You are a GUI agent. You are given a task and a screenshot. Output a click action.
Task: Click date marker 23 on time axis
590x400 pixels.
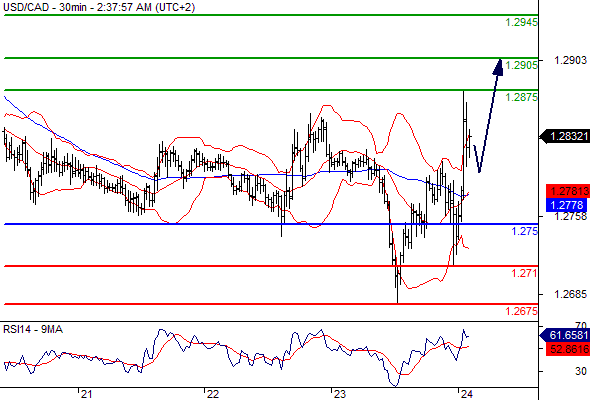coord(339,394)
